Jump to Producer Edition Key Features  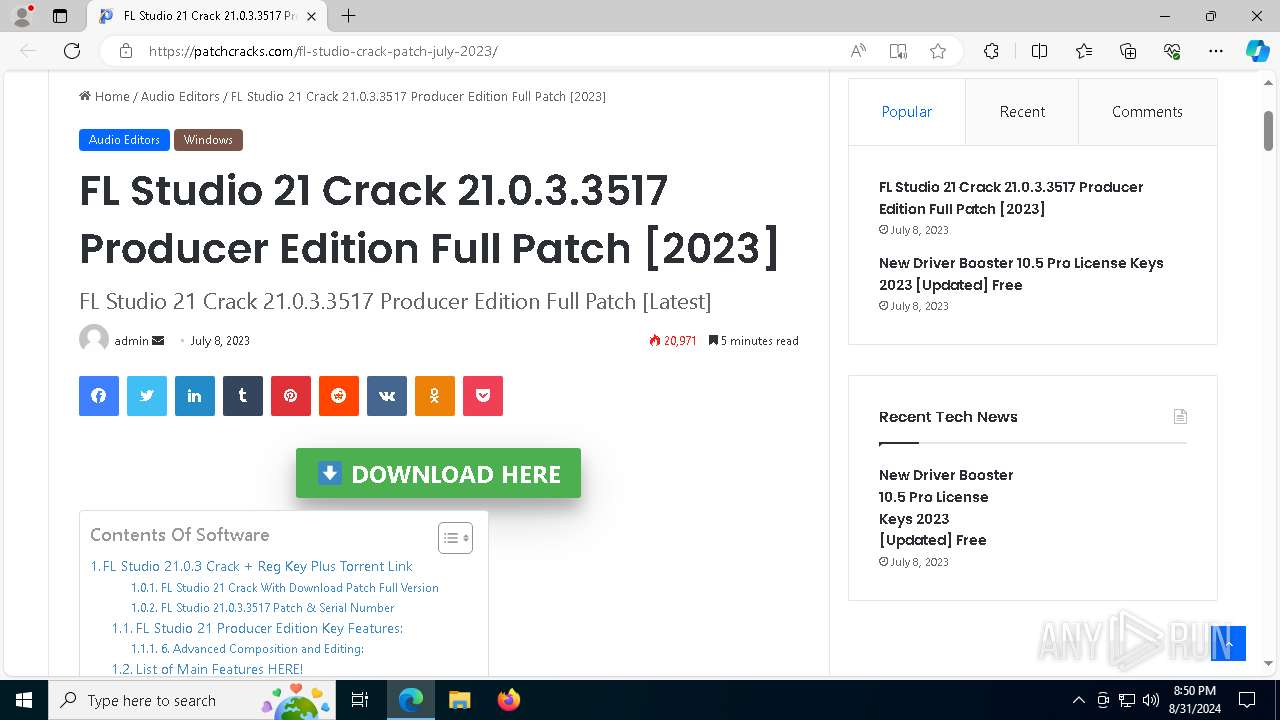[x=257, y=628]
